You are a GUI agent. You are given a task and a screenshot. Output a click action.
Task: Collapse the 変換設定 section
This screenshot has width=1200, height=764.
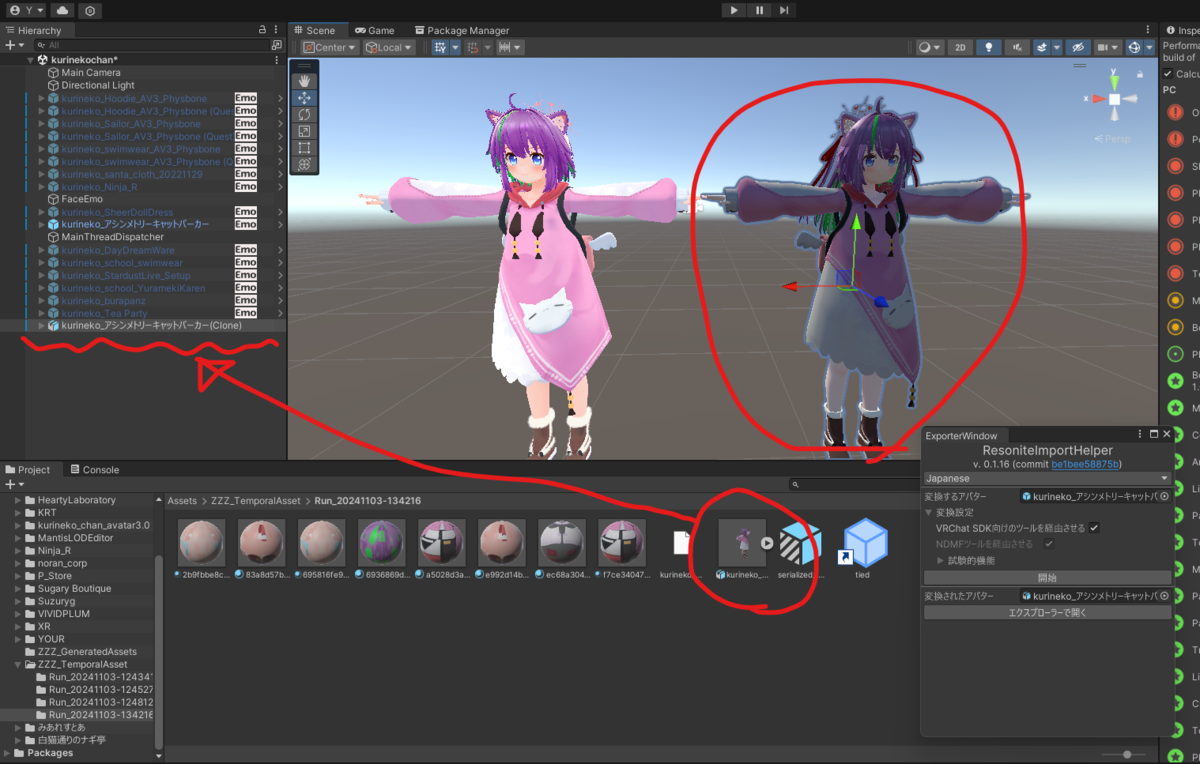coord(929,512)
